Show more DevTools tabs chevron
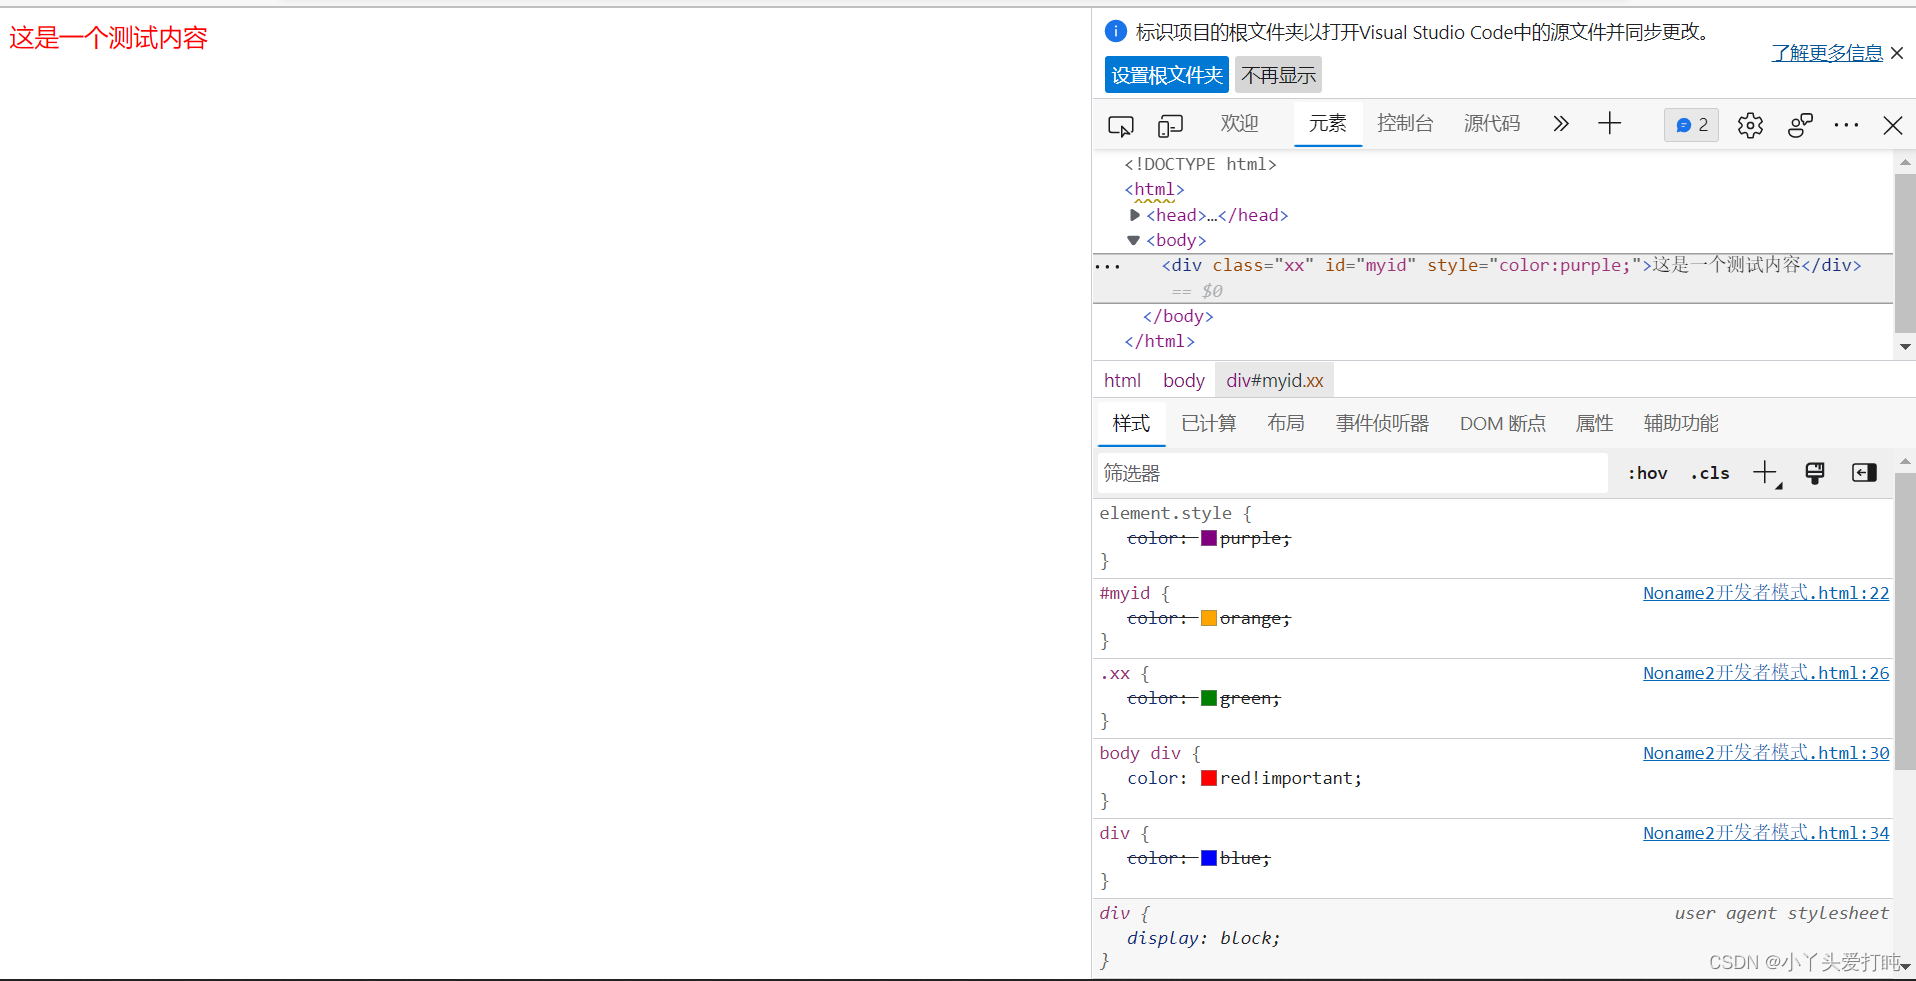Screen dimensions: 1916x981 tap(1560, 124)
